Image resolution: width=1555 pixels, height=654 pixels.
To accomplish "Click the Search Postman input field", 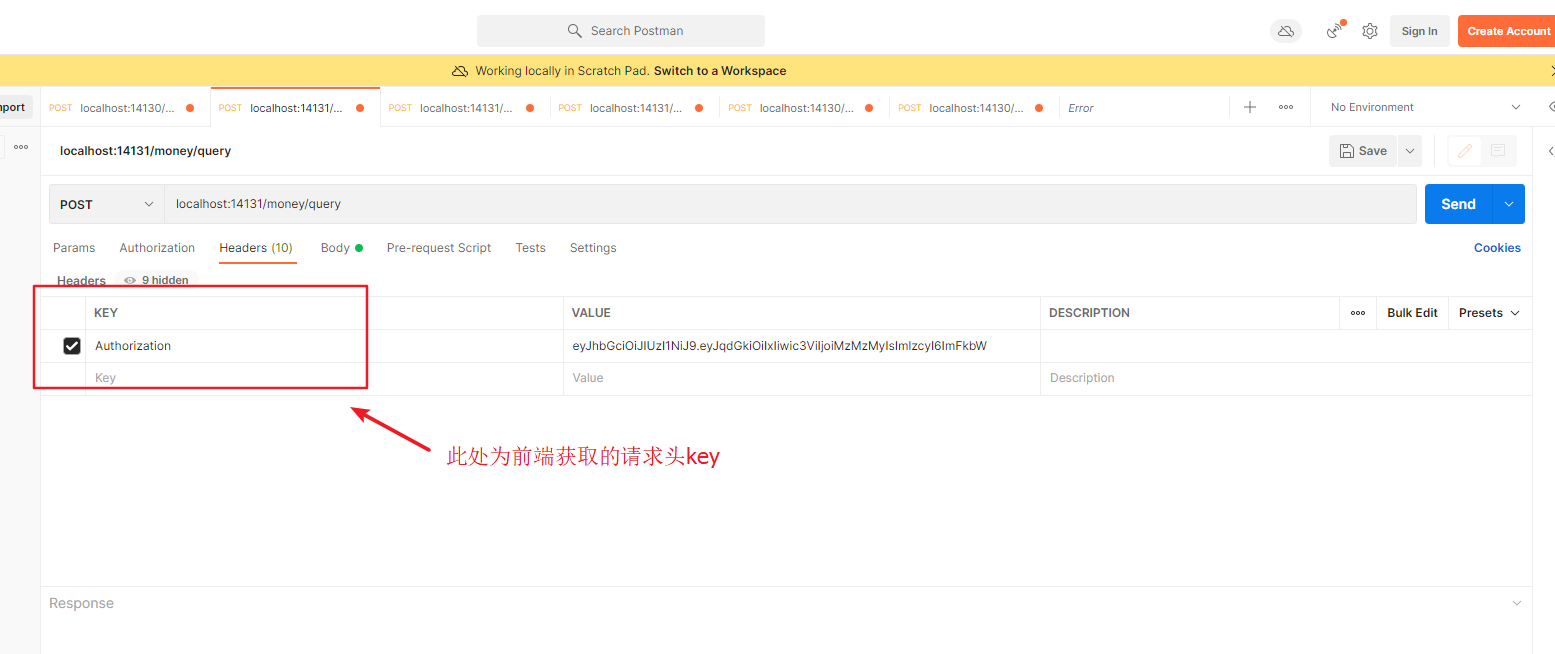I will [x=620, y=30].
